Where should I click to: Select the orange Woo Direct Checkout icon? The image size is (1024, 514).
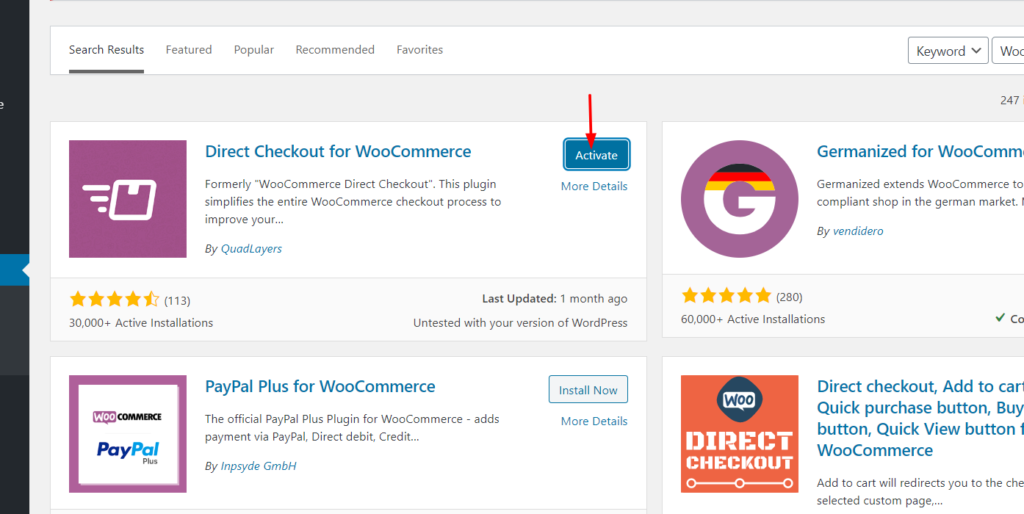739,434
